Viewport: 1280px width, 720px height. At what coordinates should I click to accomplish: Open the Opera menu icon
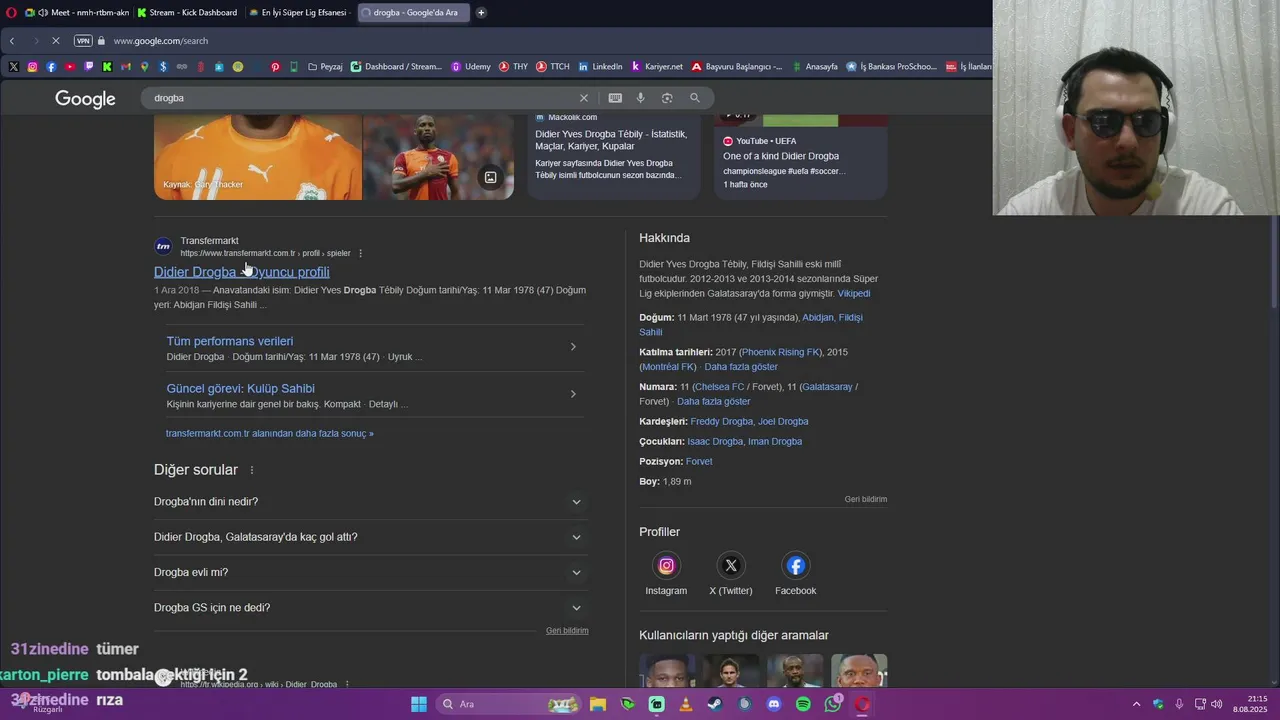[x=10, y=13]
